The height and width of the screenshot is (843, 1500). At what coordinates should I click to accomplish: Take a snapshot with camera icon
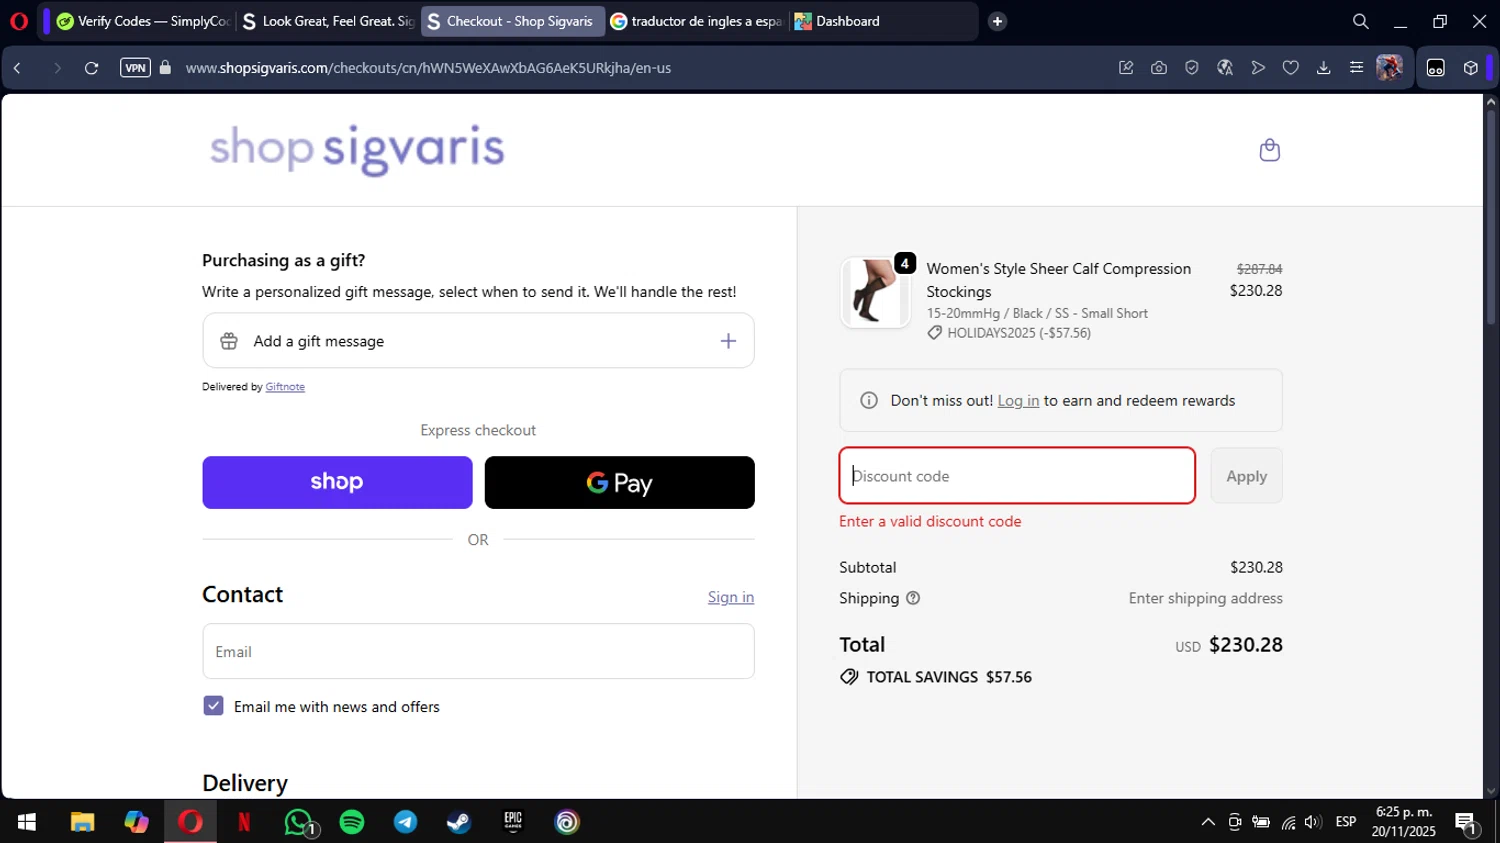(1159, 68)
